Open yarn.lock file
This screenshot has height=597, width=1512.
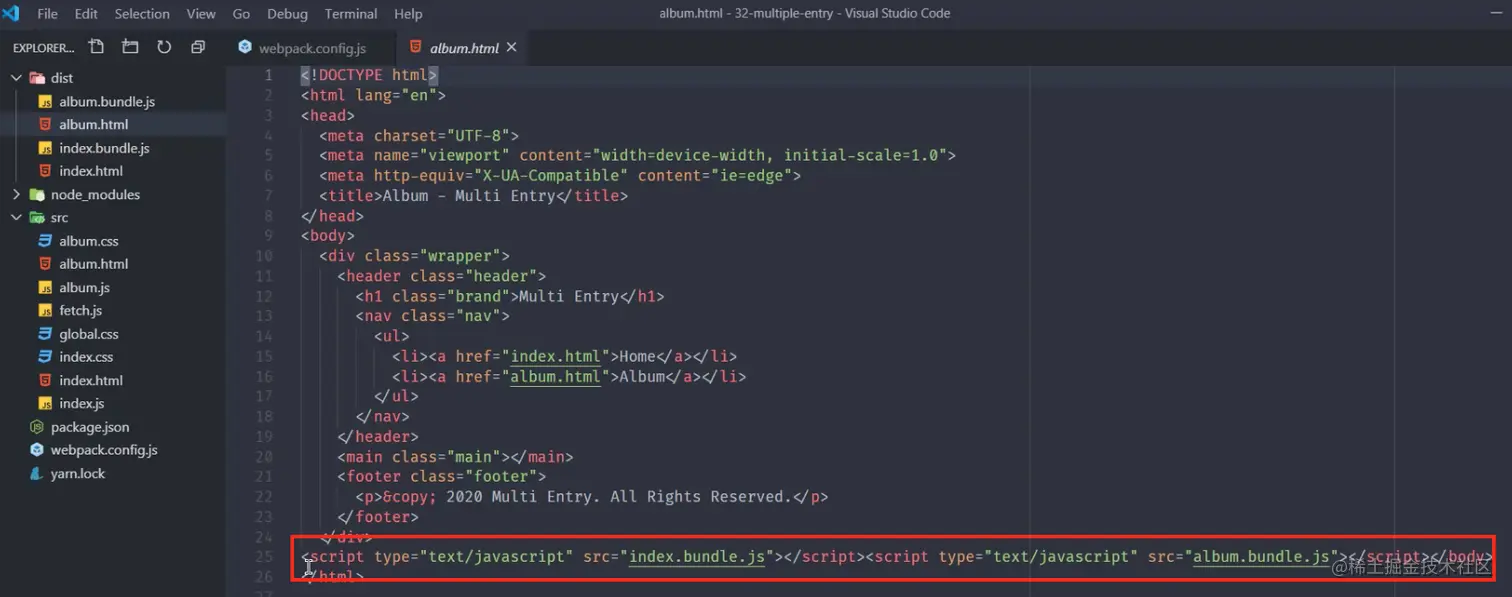pos(78,473)
